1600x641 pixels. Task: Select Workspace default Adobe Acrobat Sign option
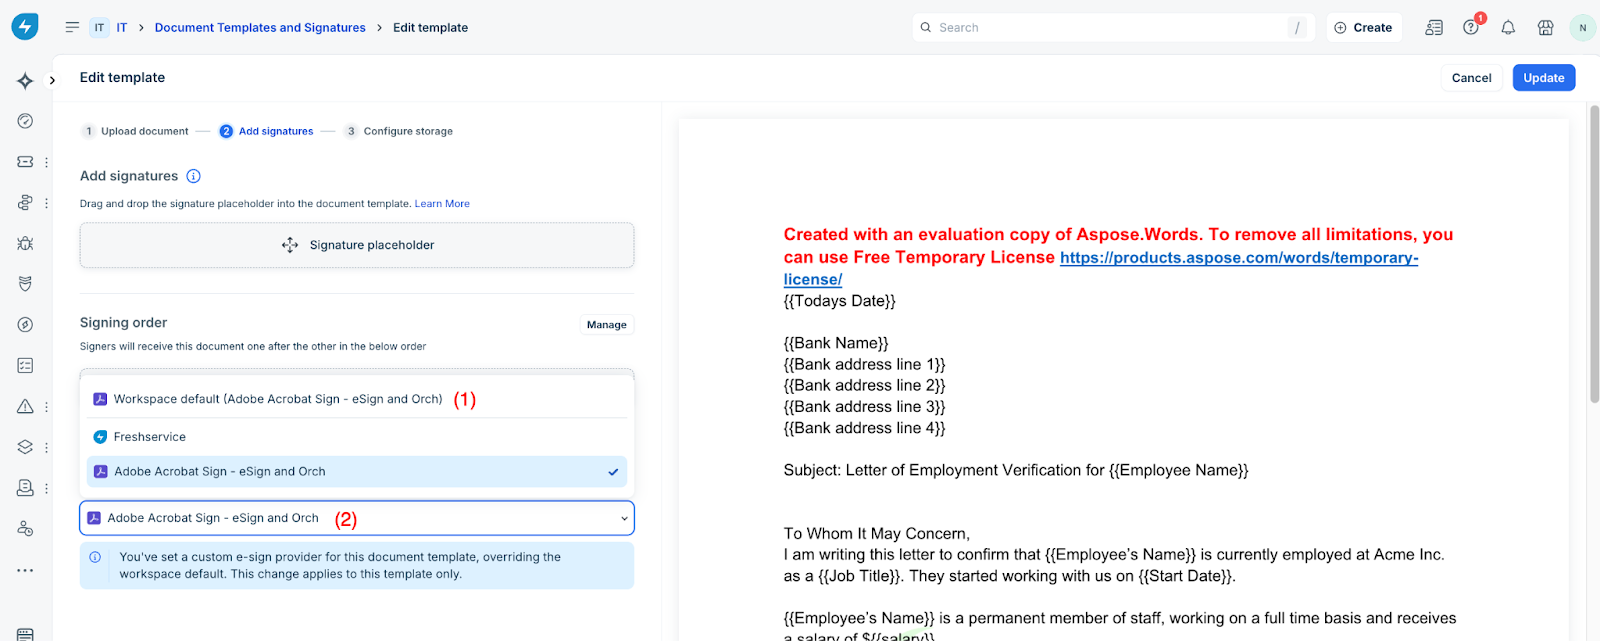(x=357, y=399)
